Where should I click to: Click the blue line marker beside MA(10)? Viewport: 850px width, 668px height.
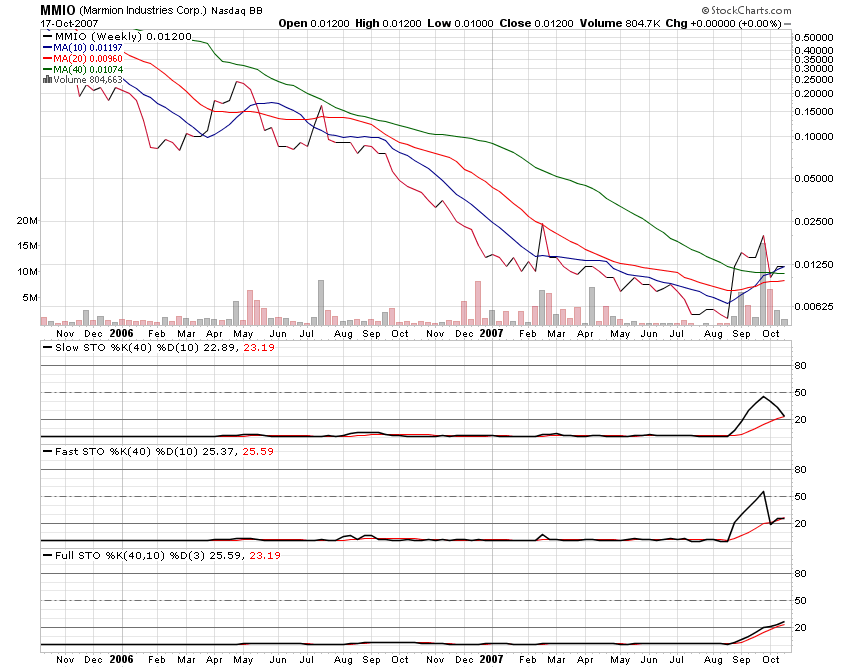coord(48,48)
